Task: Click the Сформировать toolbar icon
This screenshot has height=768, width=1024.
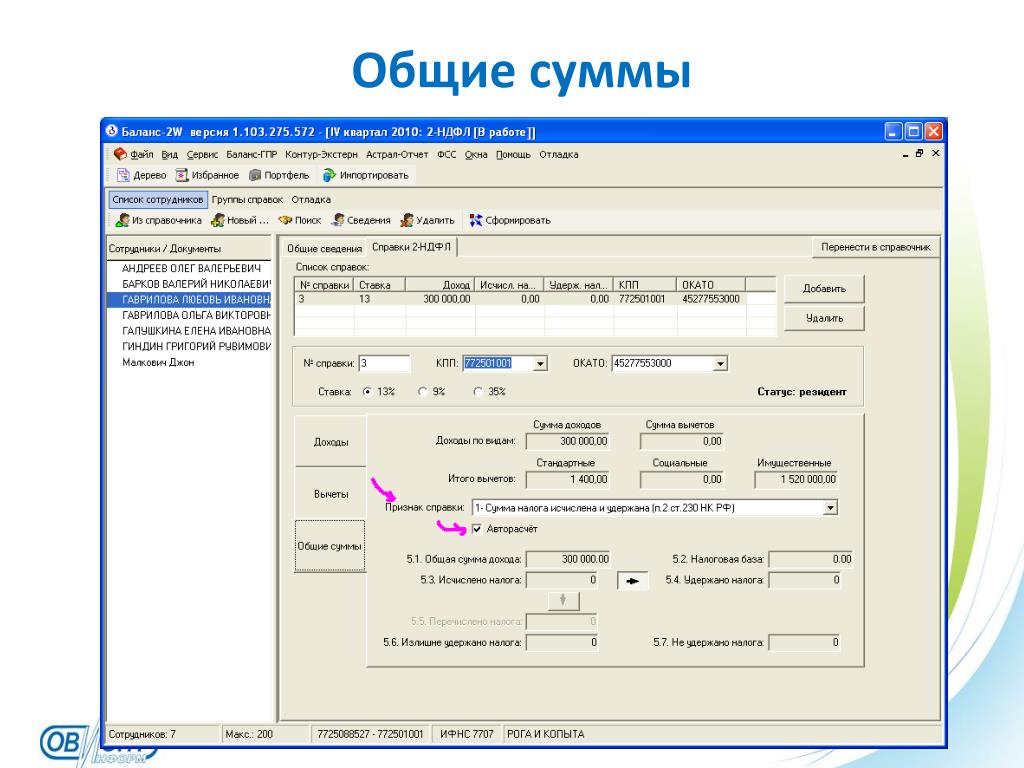Action: coord(476,220)
